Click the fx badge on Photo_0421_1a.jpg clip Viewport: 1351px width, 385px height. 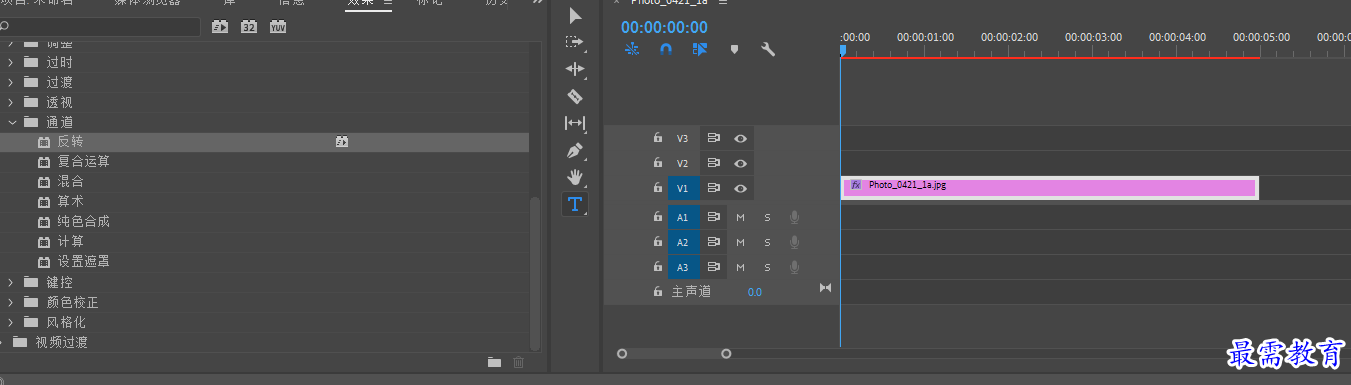pos(856,185)
